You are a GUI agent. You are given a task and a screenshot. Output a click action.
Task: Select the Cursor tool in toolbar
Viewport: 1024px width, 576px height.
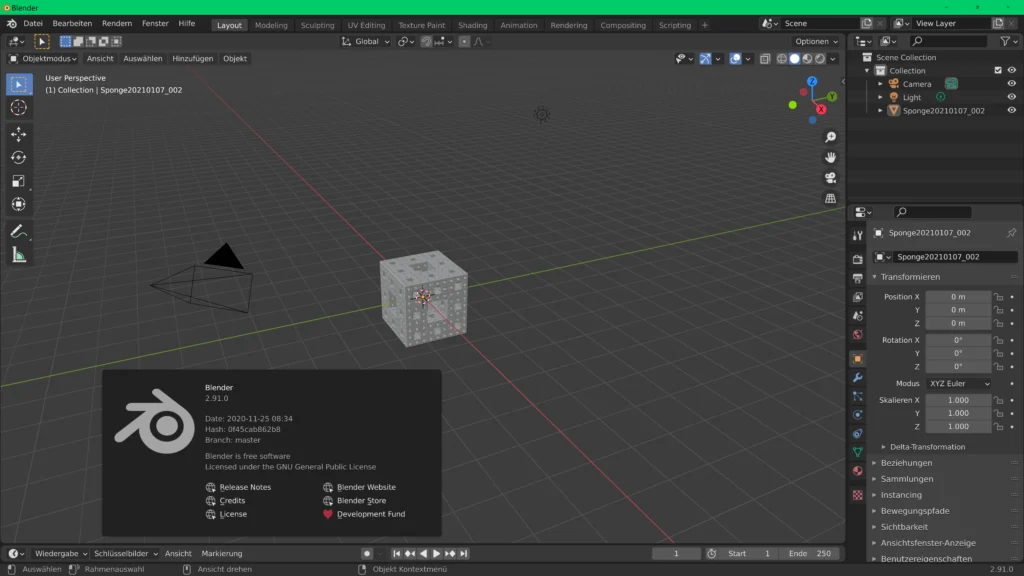18,108
